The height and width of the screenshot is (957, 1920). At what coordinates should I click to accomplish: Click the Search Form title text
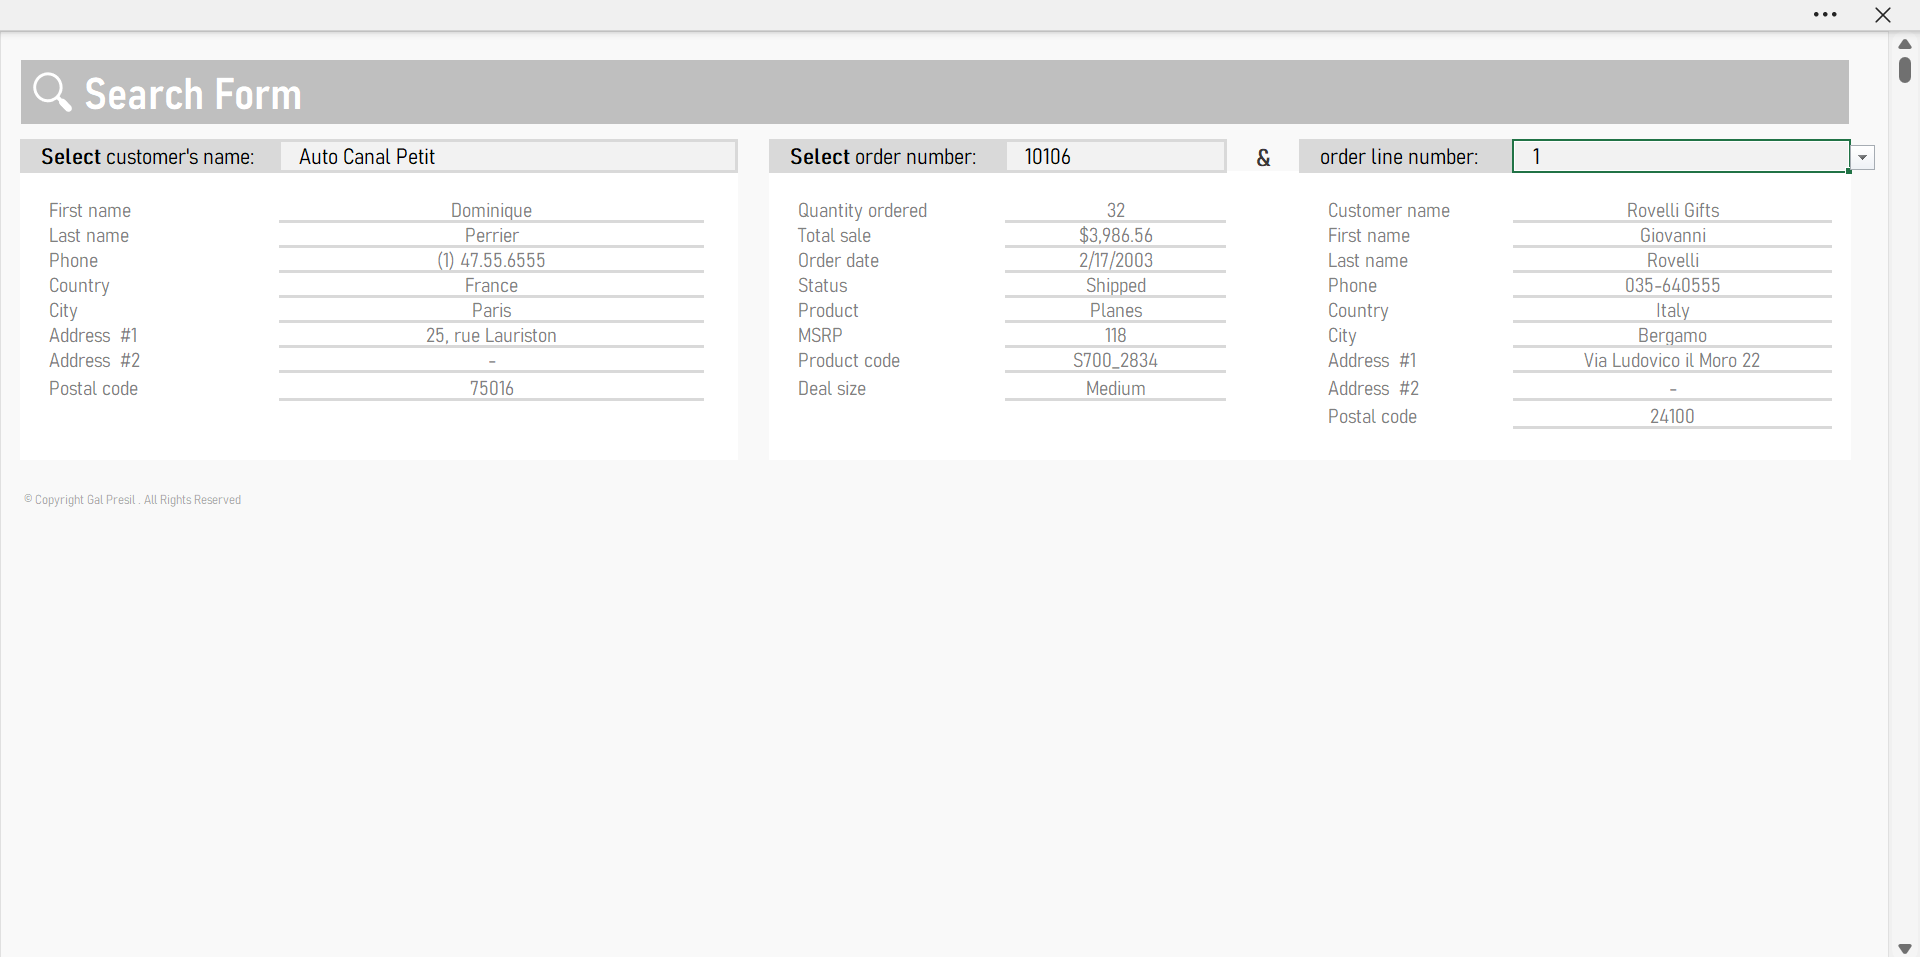click(193, 94)
